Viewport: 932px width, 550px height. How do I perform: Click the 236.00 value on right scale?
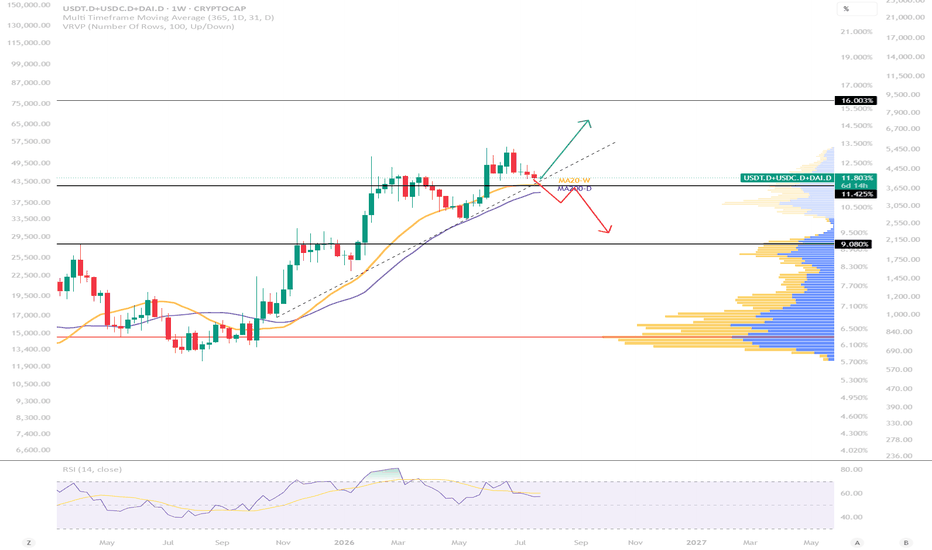pos(899,456)
